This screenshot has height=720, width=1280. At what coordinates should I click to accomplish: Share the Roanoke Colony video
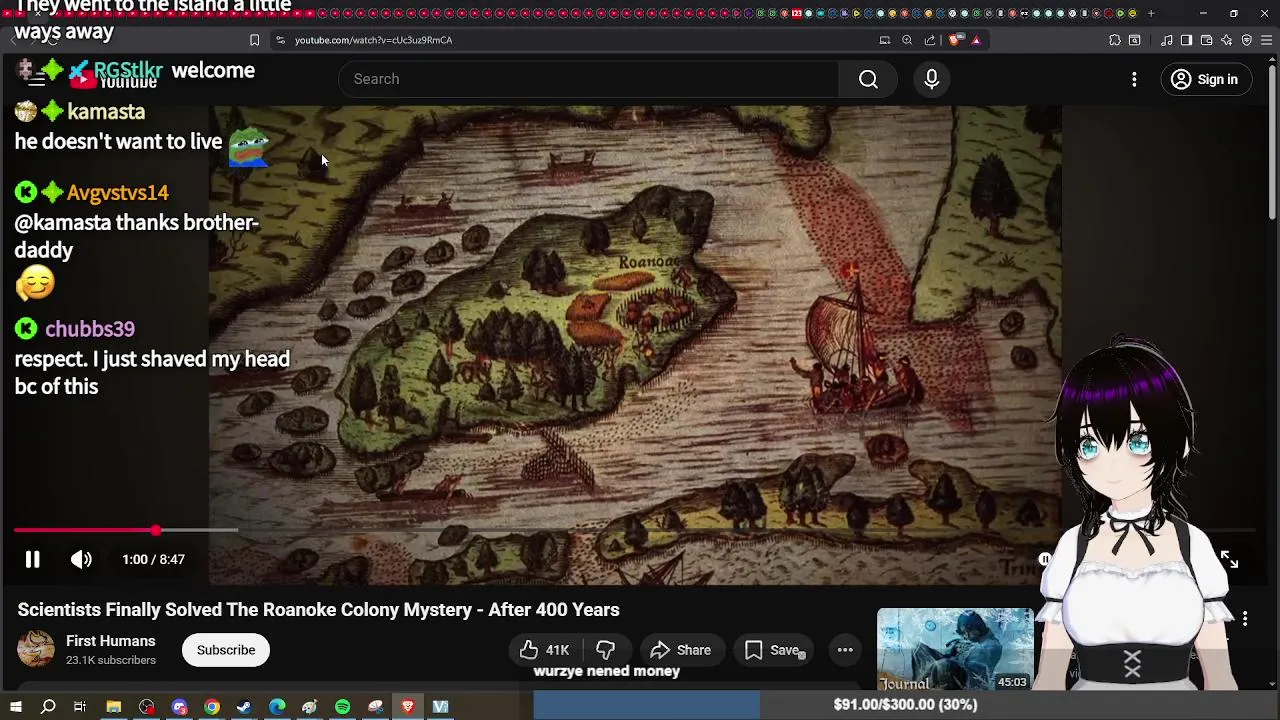(x=681, y=650)
